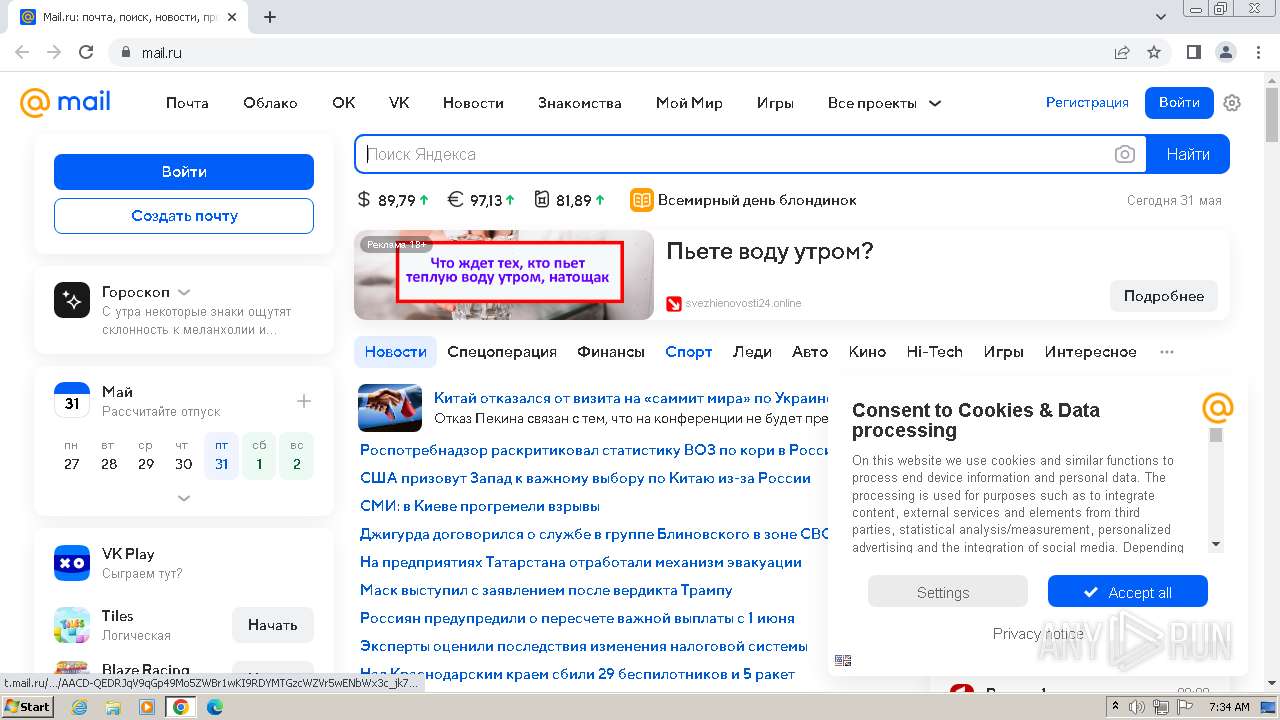Screen dimensions: 1280x720
Task: Reload the page
Action: pos(86,52)
